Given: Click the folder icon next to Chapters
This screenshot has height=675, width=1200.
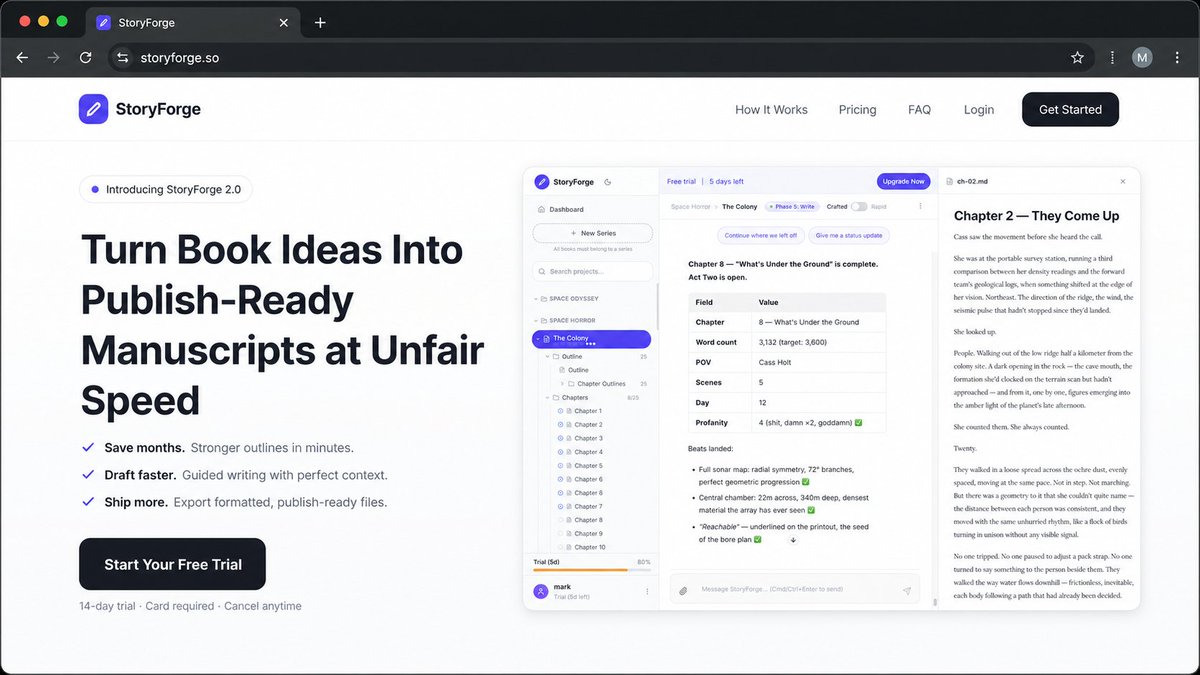Looking at the screenshot, I should pos(556,398).
